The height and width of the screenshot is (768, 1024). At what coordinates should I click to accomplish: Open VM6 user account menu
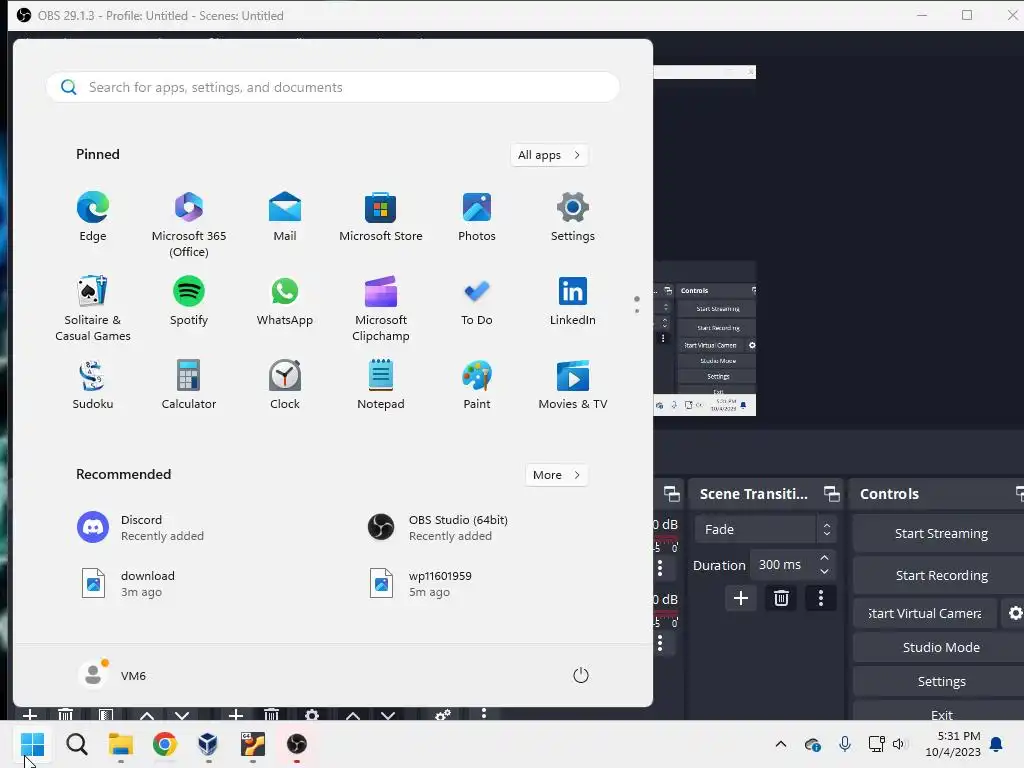point(112,675)
